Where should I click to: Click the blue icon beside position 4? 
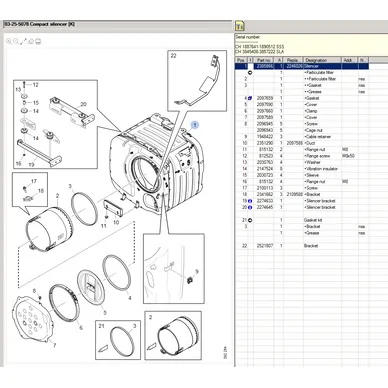point(250,98)
